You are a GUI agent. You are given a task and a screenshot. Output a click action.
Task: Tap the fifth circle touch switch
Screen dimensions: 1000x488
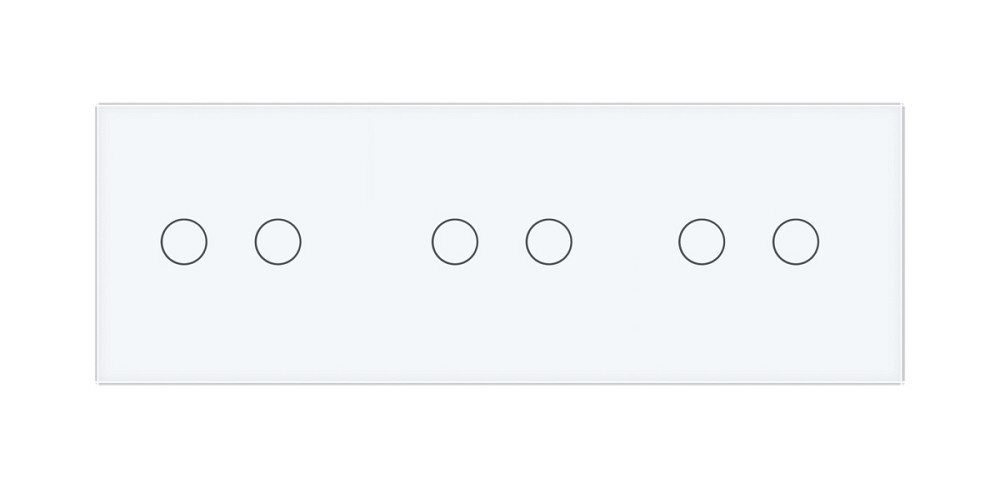pos(701,242)
